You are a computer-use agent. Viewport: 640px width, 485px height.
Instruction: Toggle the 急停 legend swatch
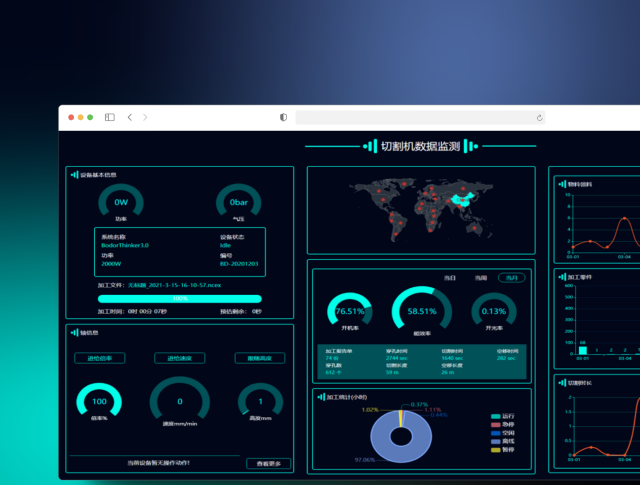click(496, 425)
